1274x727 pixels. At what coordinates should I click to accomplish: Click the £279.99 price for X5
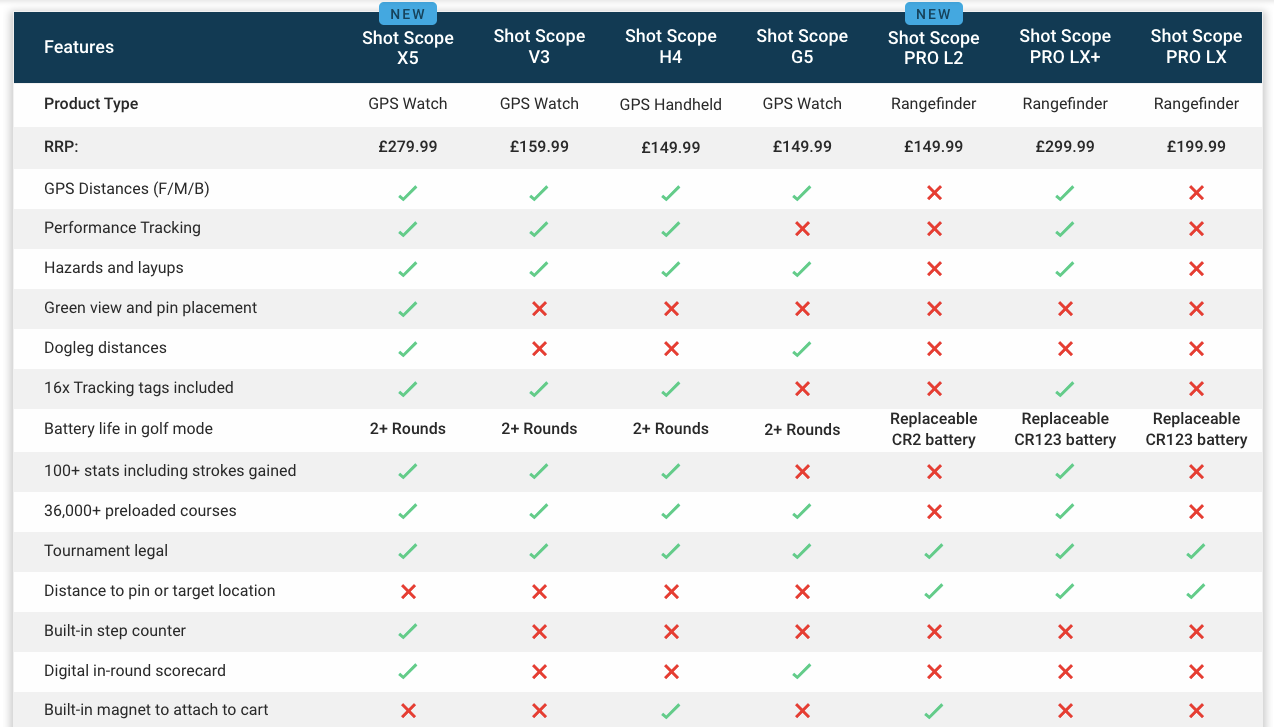[x=407, y=147]
